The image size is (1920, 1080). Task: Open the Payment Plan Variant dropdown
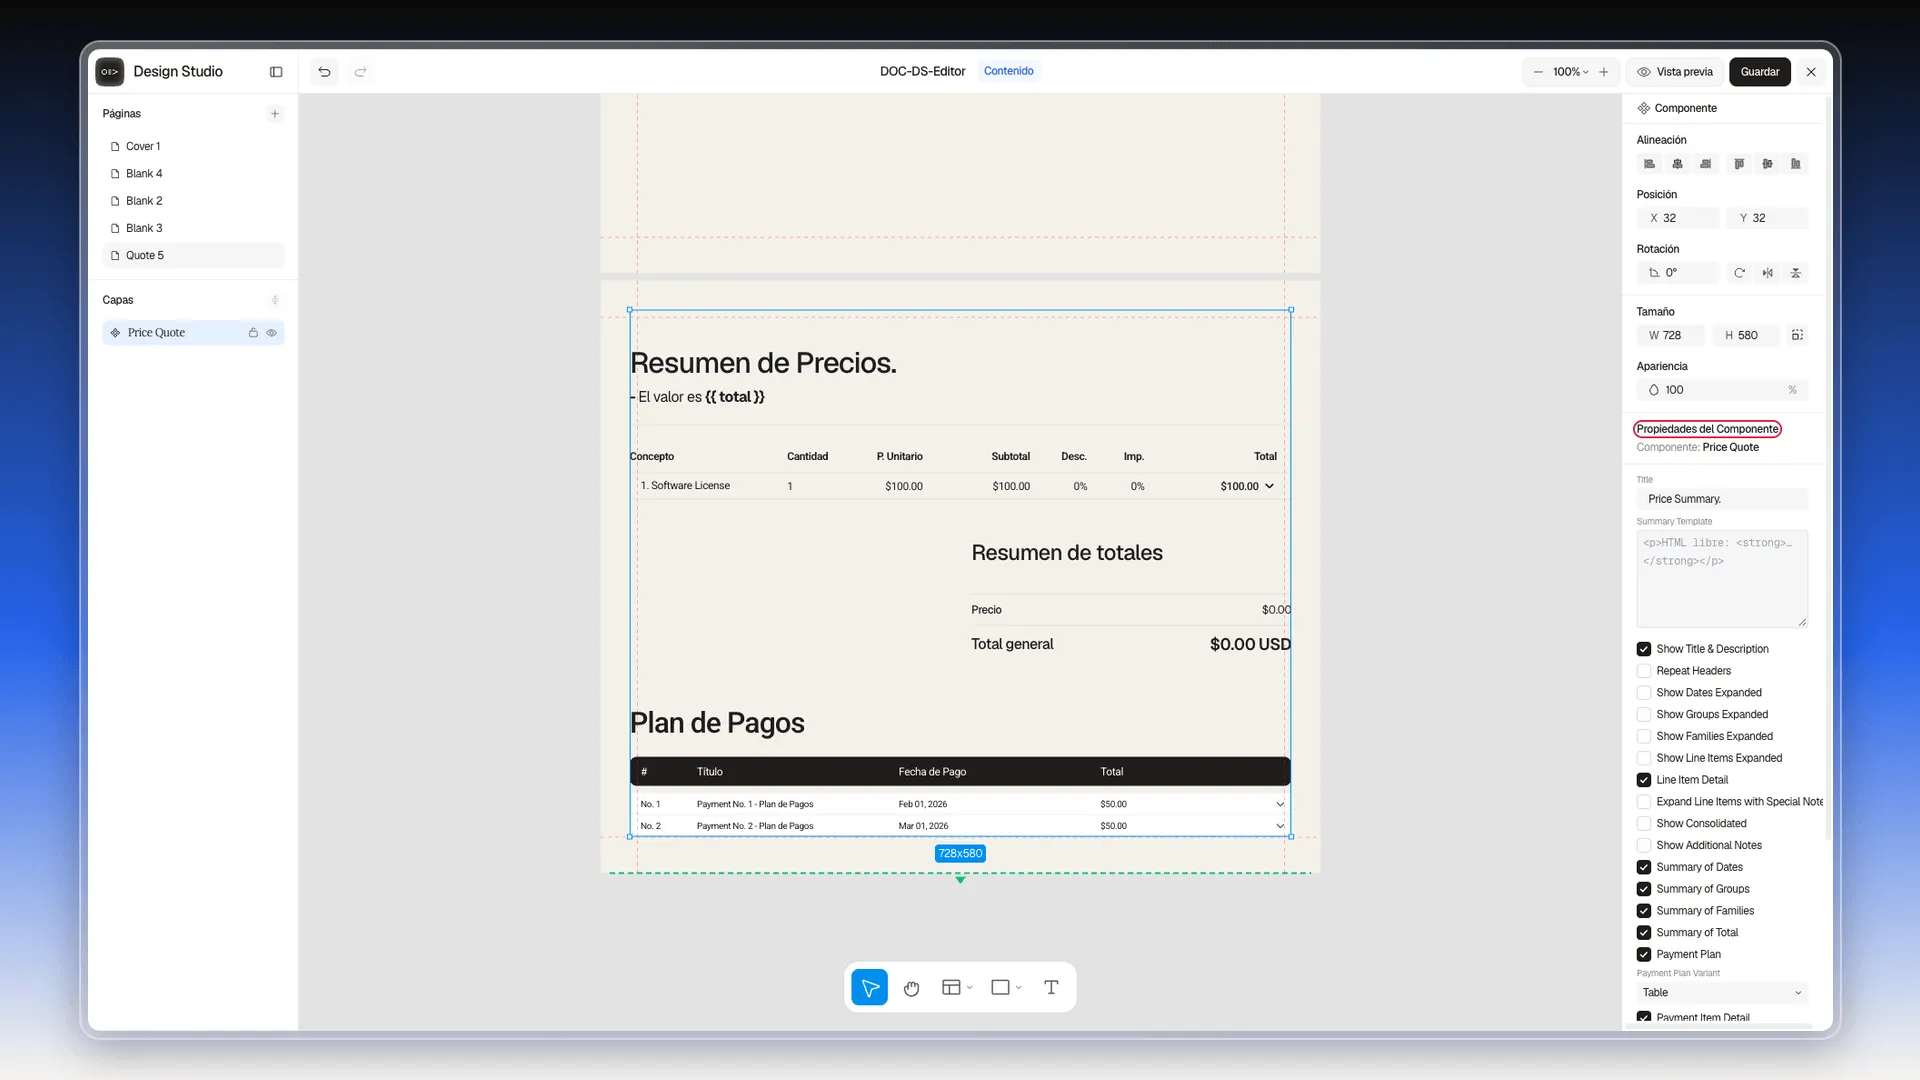click(1722, 993)
